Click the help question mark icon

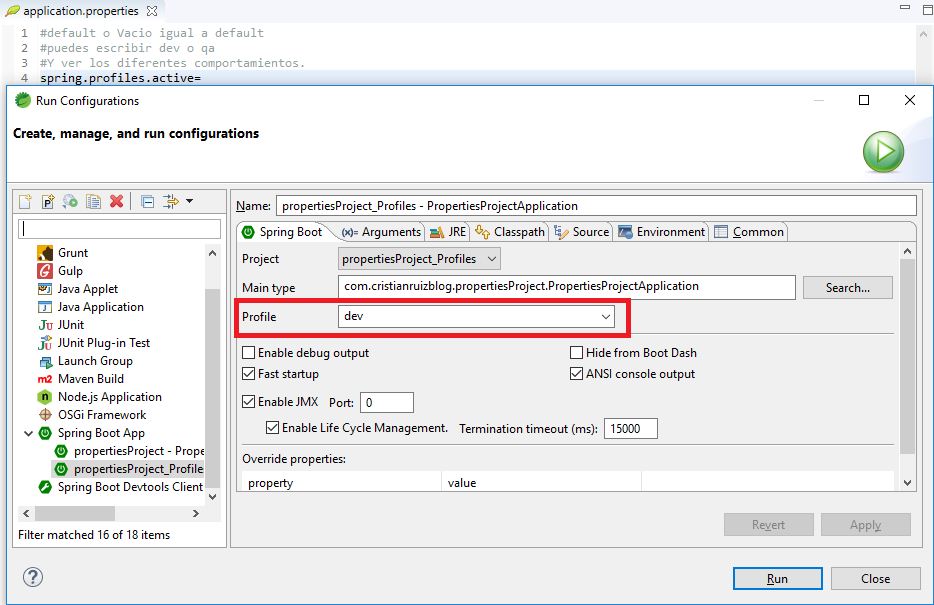pos(33,577)
